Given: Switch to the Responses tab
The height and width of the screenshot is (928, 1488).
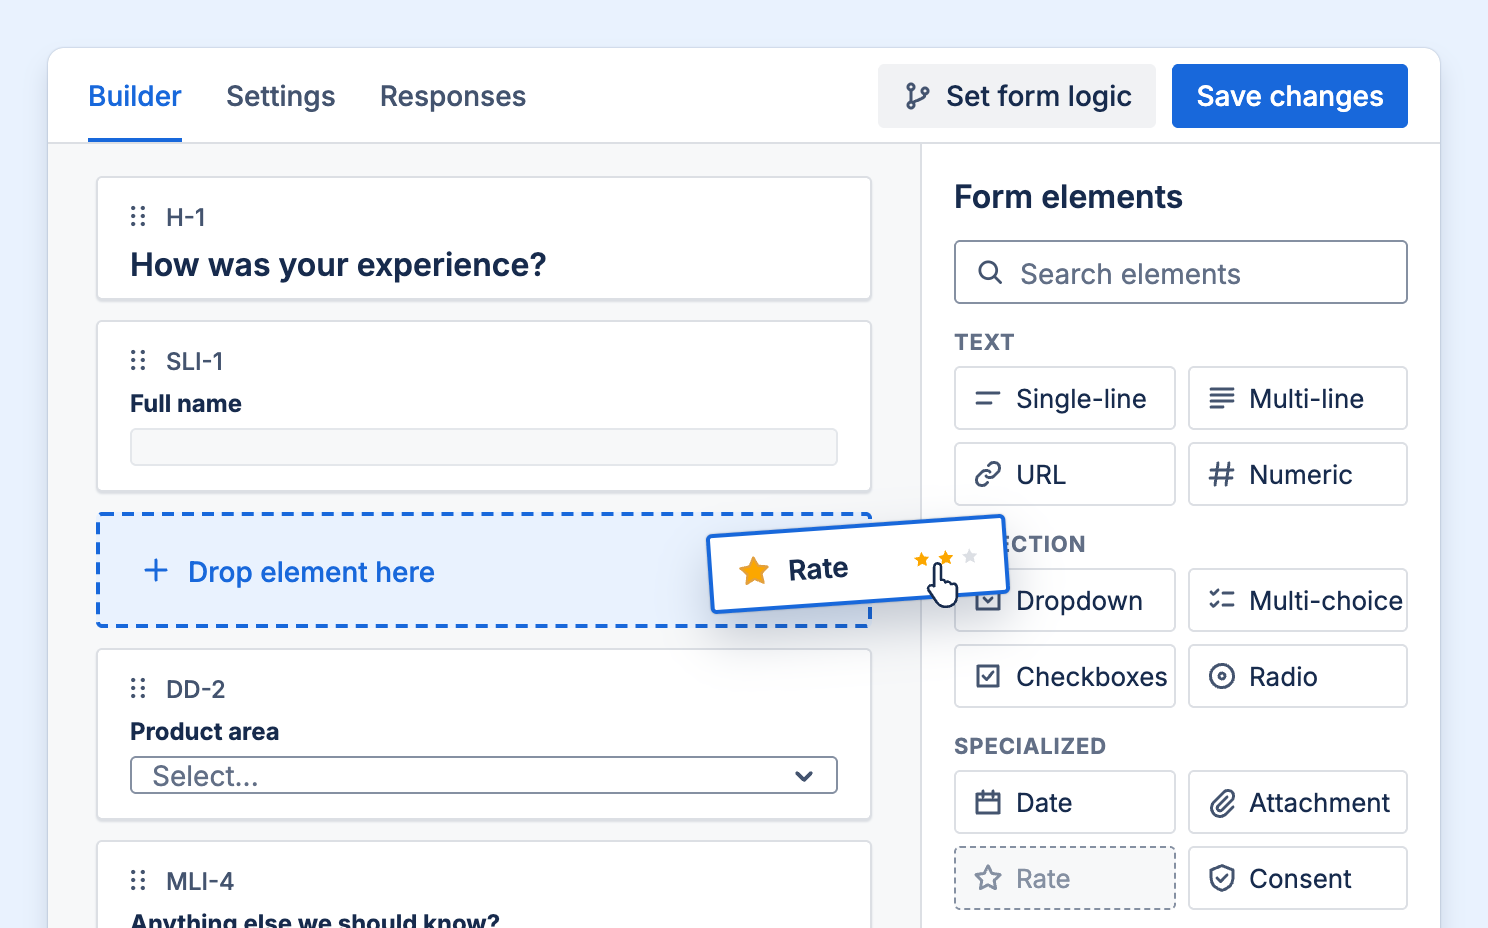Looking at the screenshot, I should pos(453,96).
